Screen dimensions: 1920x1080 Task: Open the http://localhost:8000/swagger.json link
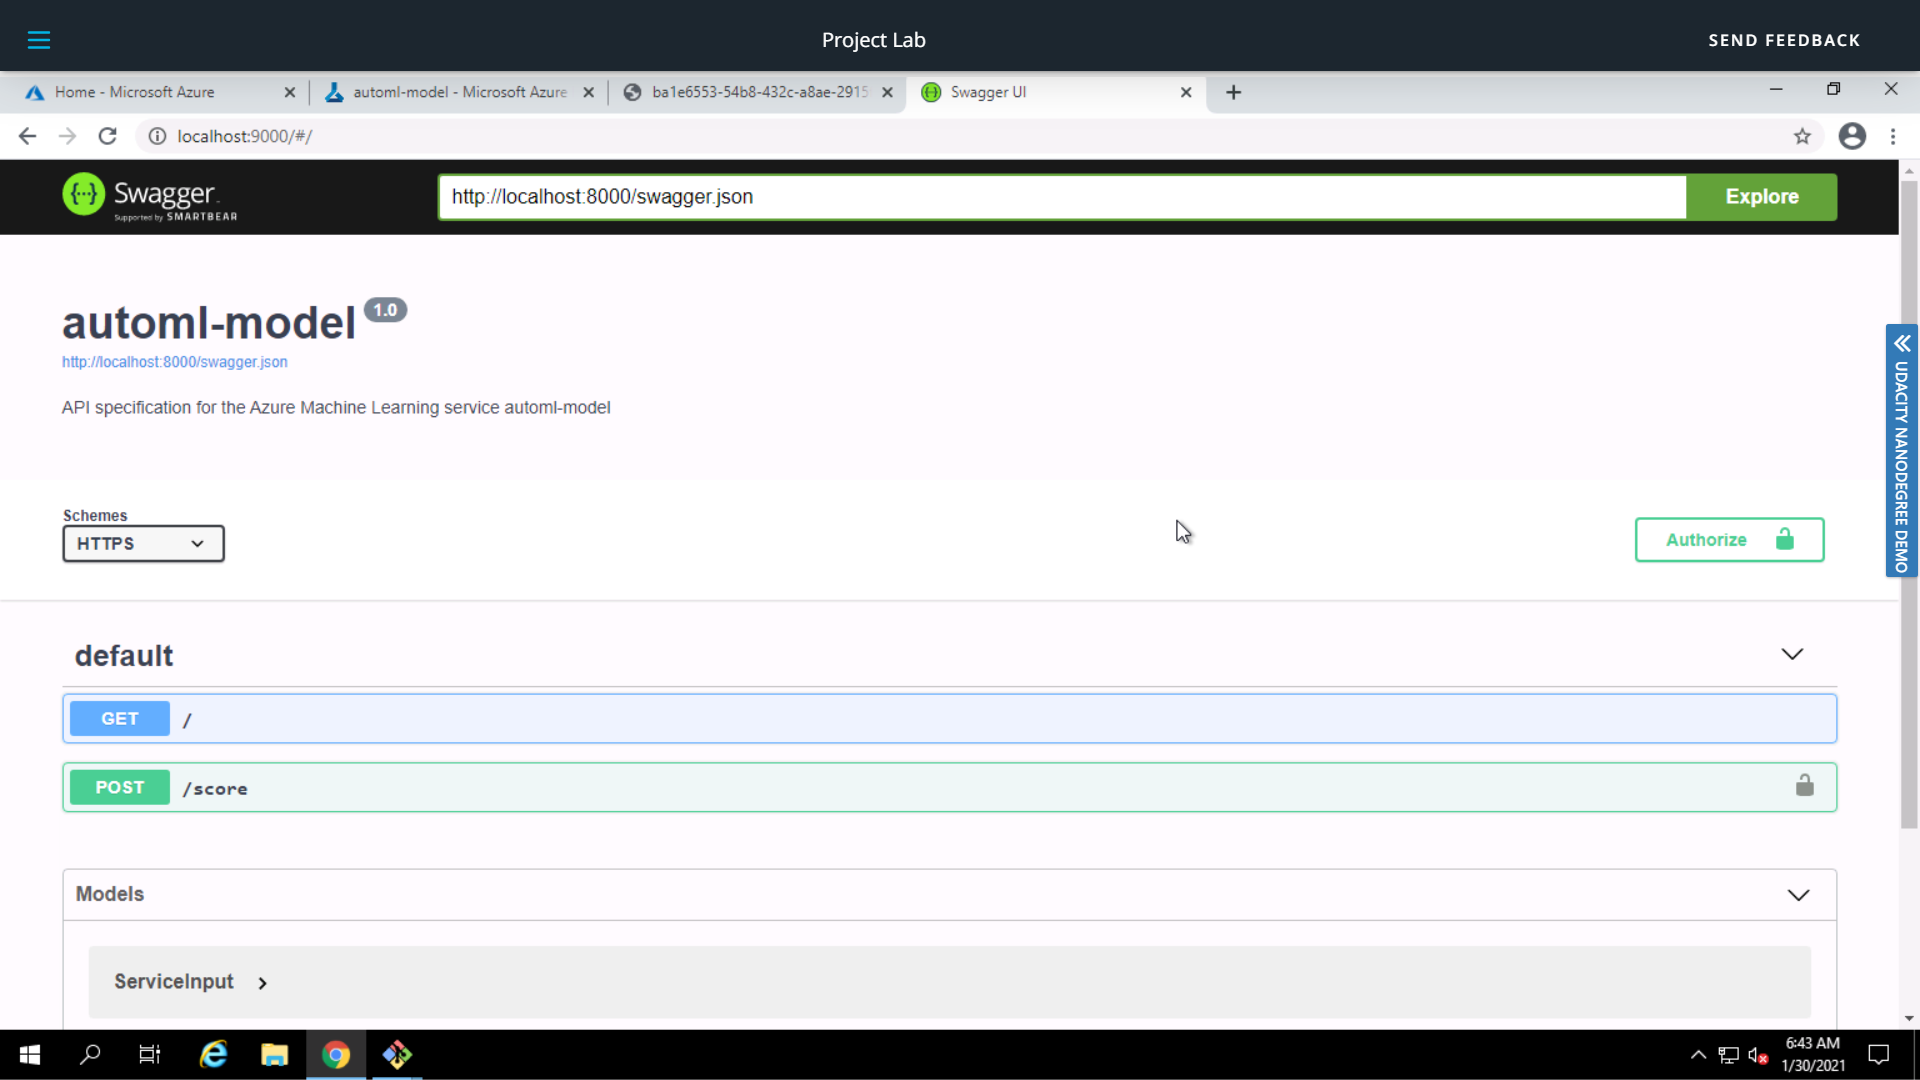(174, 362)
